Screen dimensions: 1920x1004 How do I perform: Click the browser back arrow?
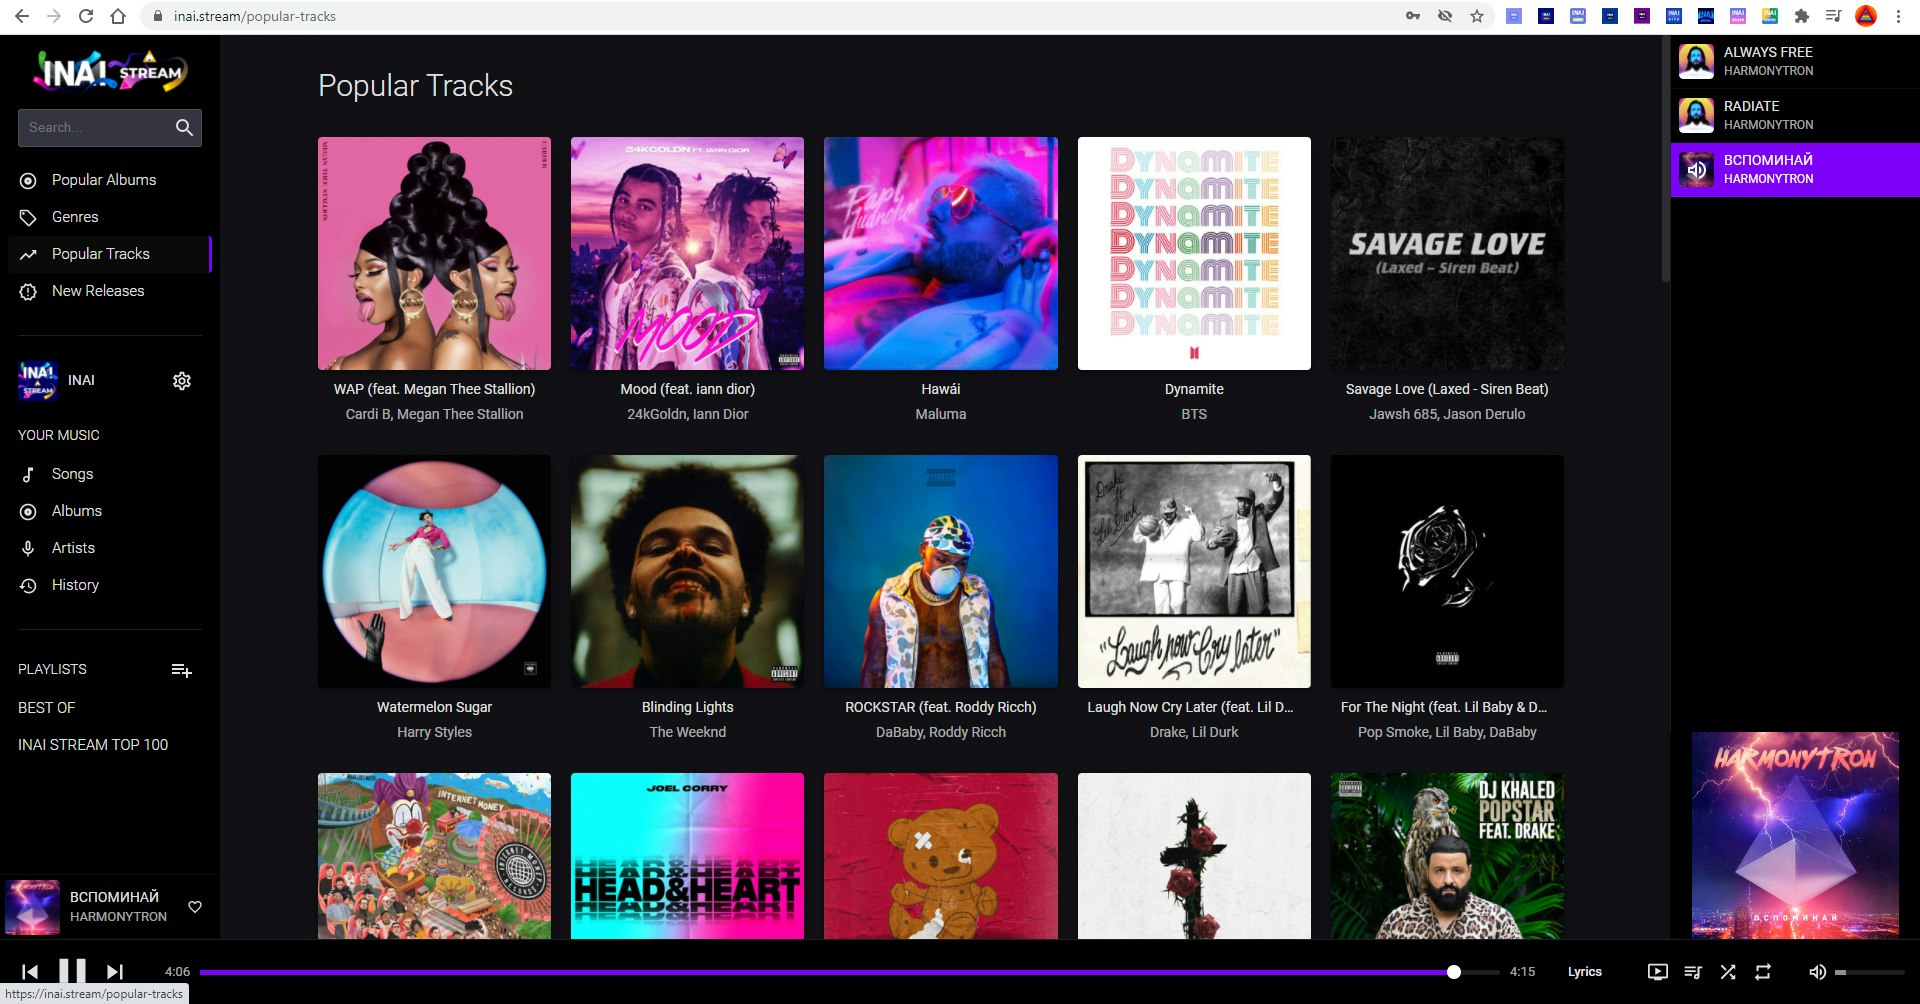click(22, 16)
